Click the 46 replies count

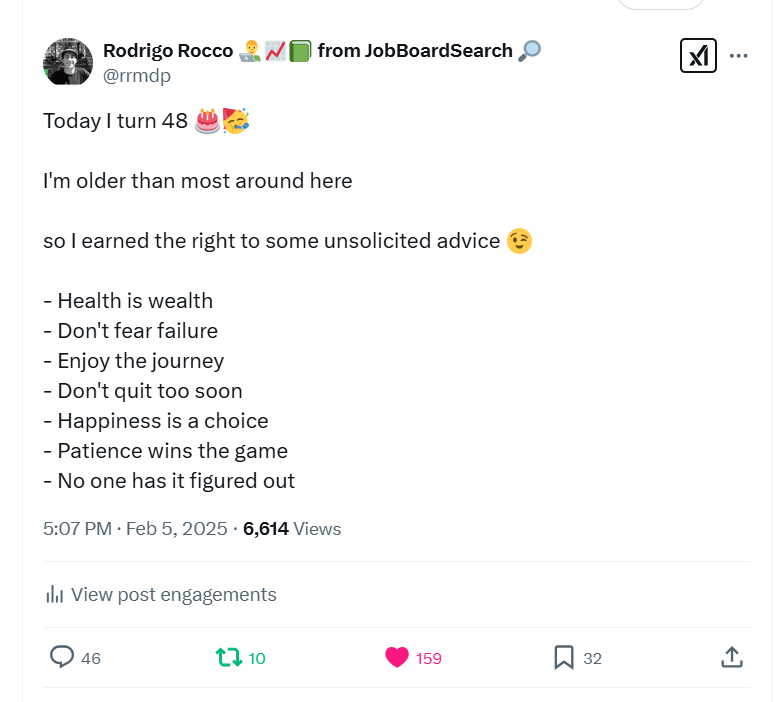pyautogui.click(x=91, y=658)
